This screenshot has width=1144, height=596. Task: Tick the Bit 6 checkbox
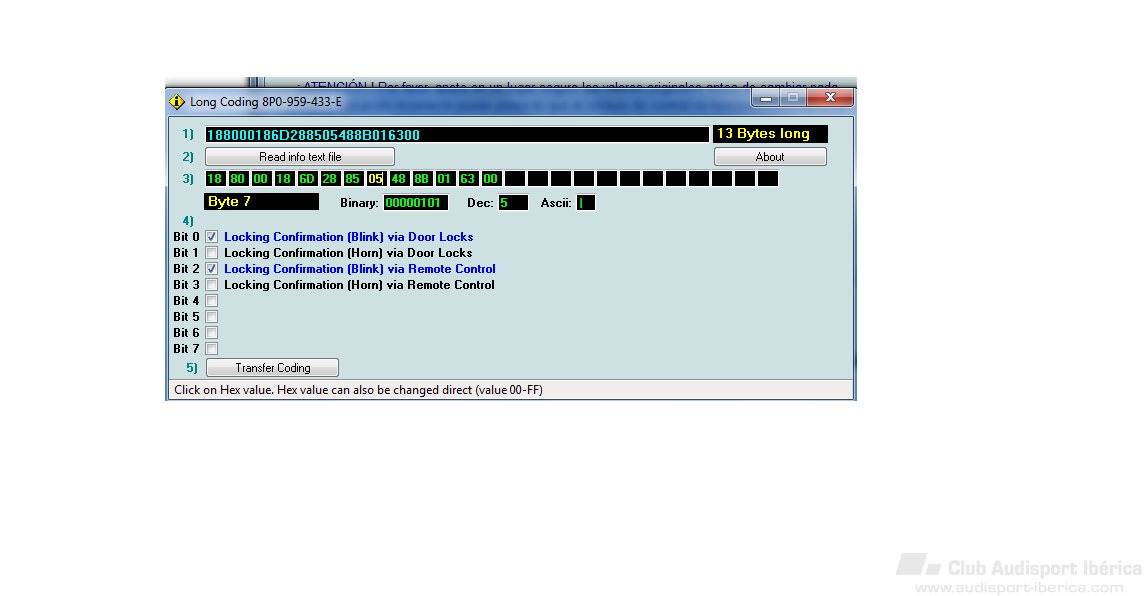tap(212, 333)
